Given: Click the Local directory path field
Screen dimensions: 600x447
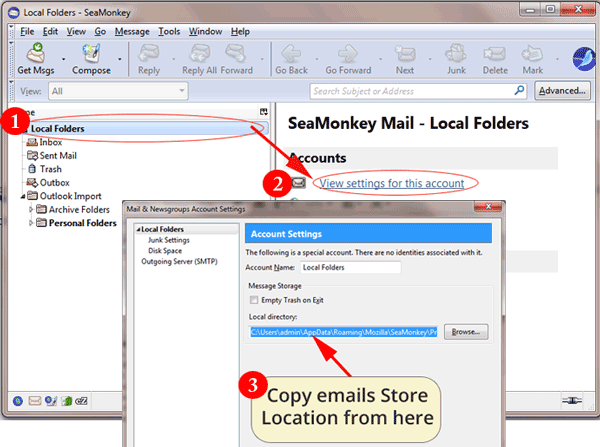Looking at the screenshot, I should click(x=344, y=332).
